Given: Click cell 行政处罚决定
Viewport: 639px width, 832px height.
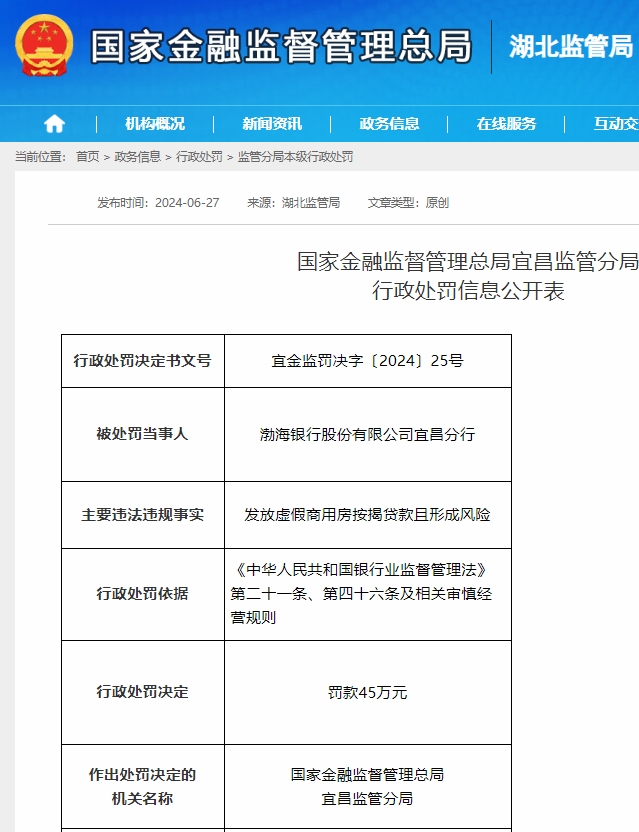Looking at the screenshot, I should pyautogui.click(x=143, y=692).
